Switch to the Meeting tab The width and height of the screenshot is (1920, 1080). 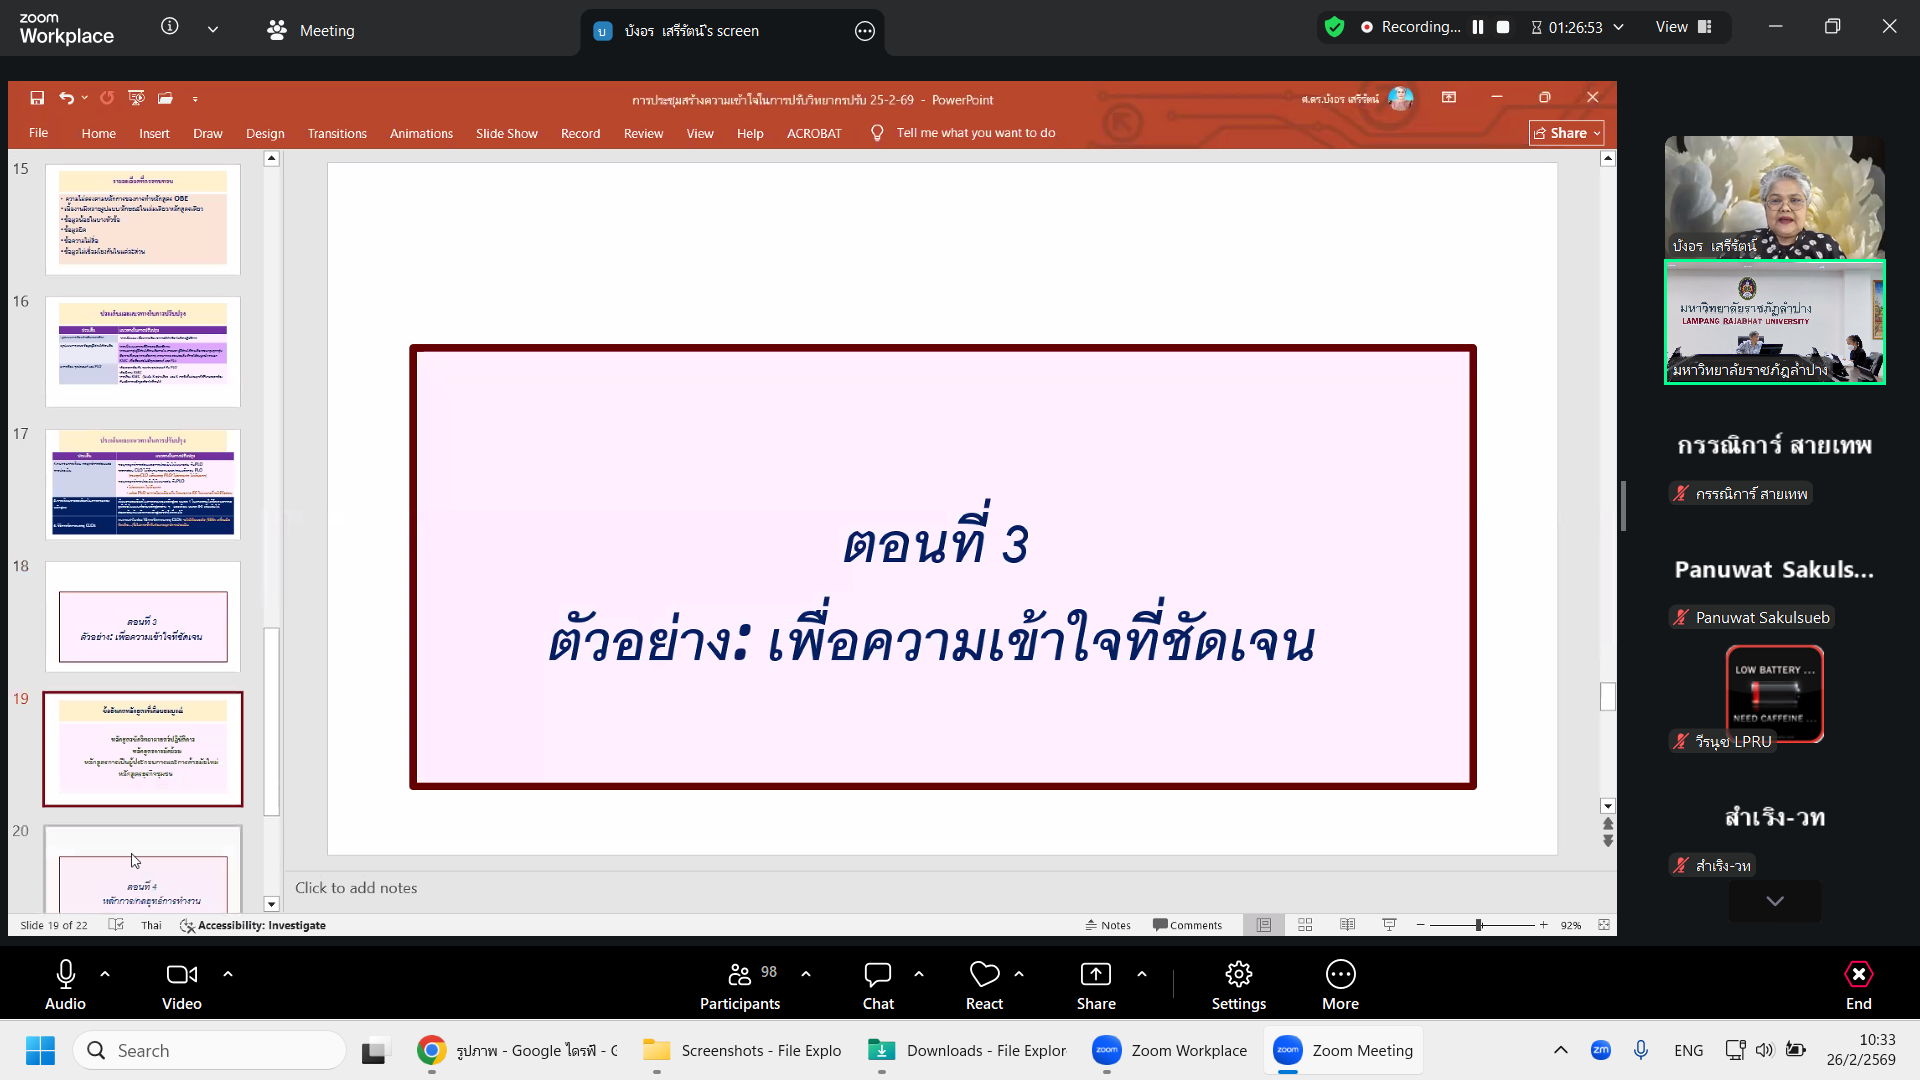pos(311,30)
